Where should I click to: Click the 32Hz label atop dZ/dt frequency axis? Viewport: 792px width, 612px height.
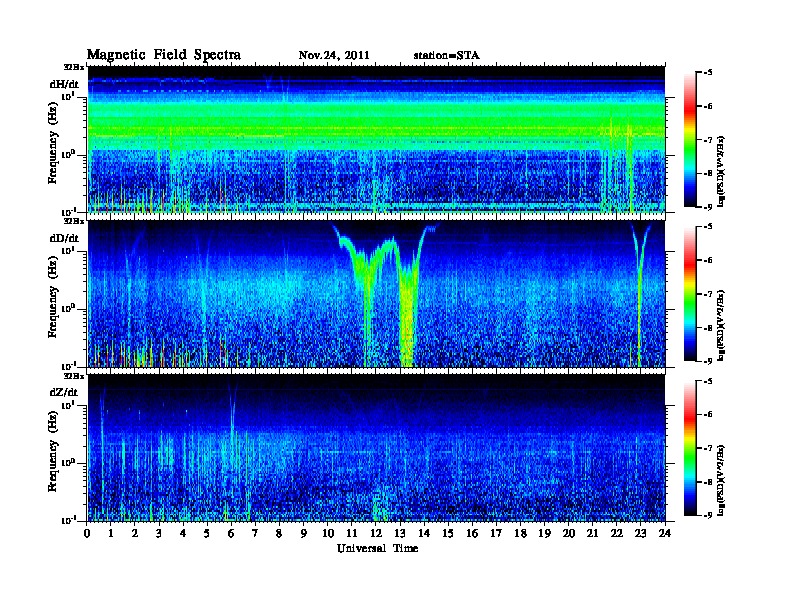(x=74, y=376)
